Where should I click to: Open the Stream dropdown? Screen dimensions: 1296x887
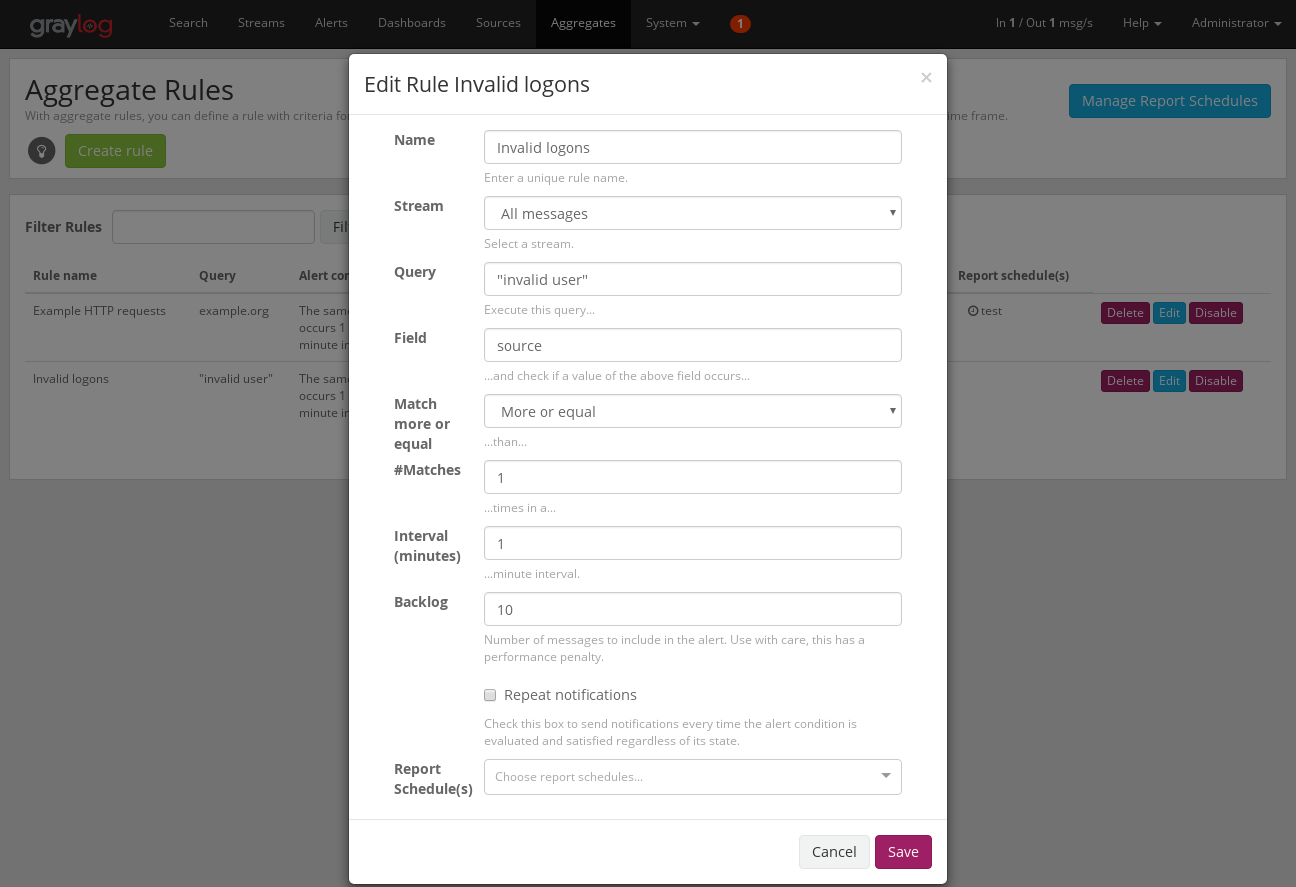pos(693,213)
